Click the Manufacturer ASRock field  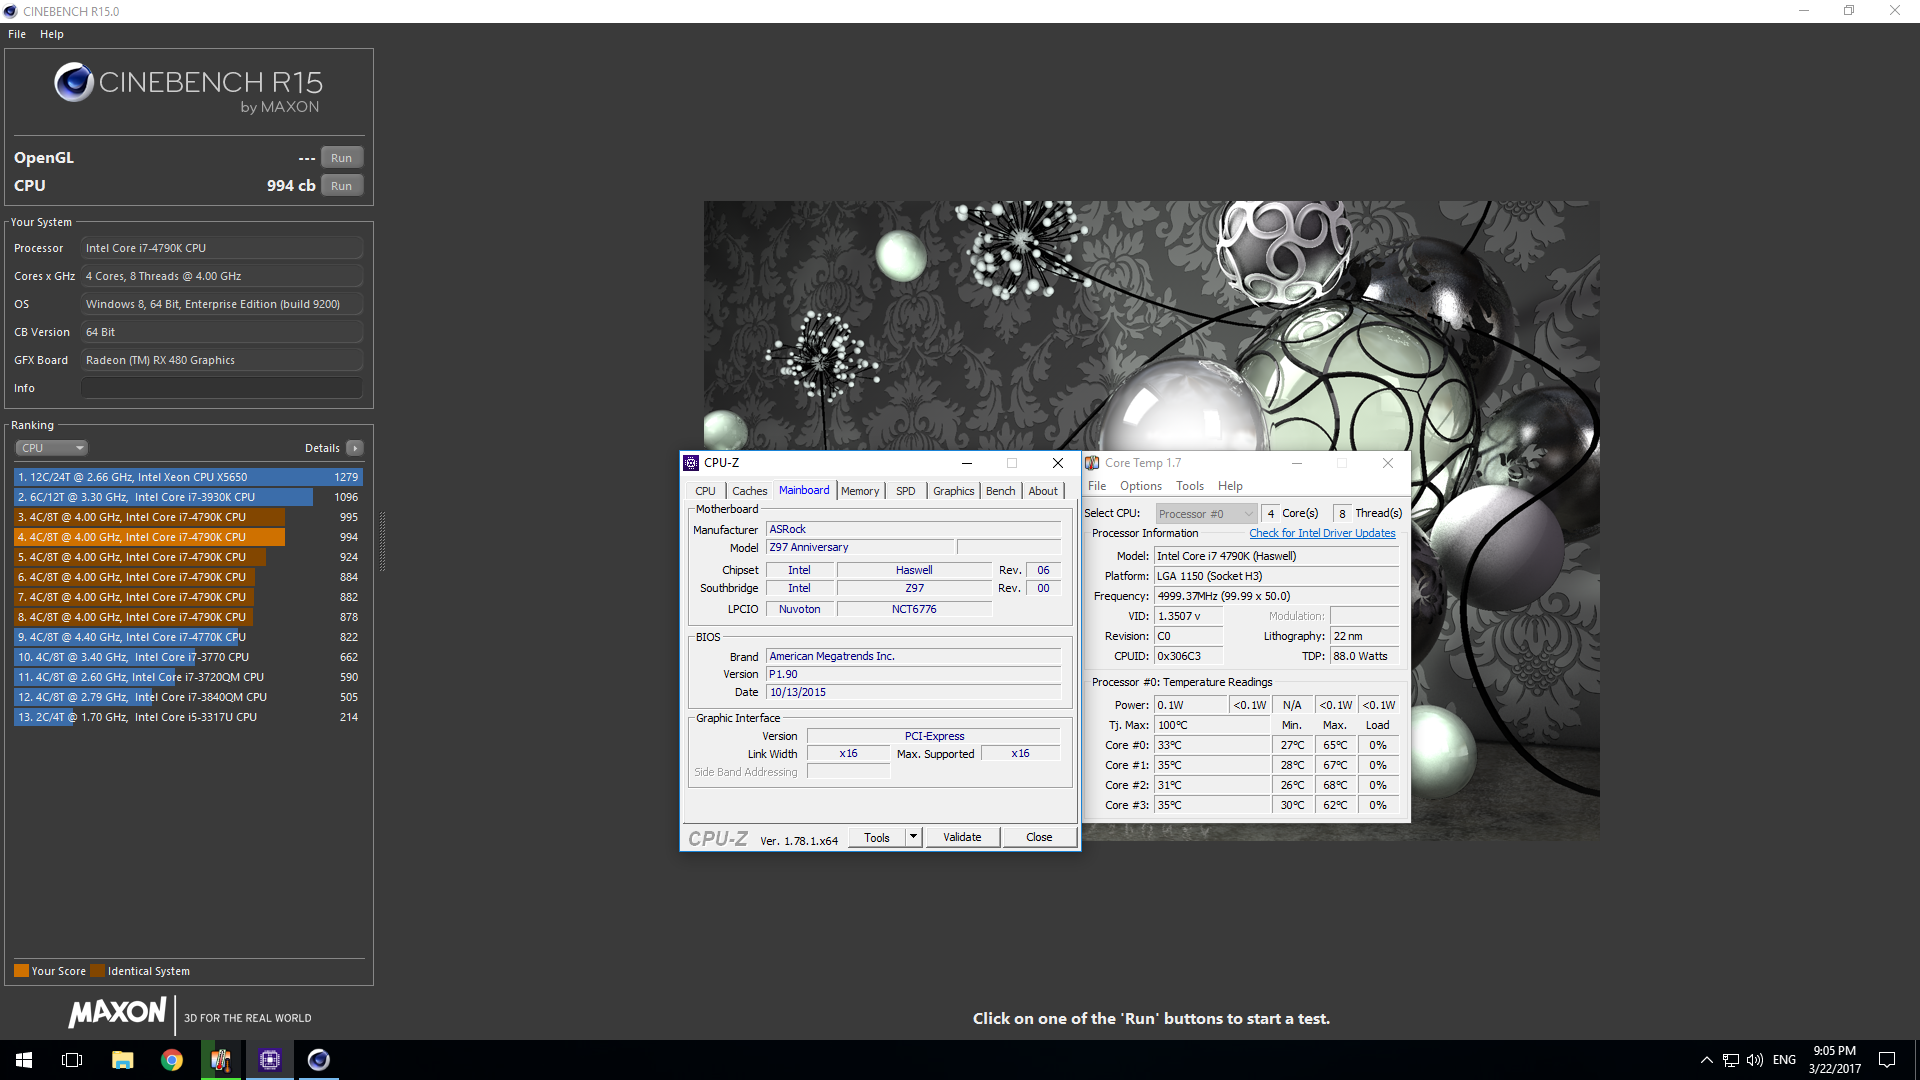[x=913, y=530]
